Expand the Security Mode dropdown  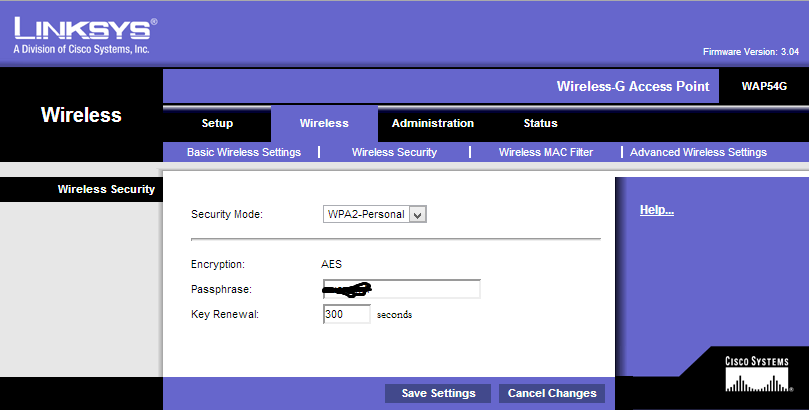(375, 214)
